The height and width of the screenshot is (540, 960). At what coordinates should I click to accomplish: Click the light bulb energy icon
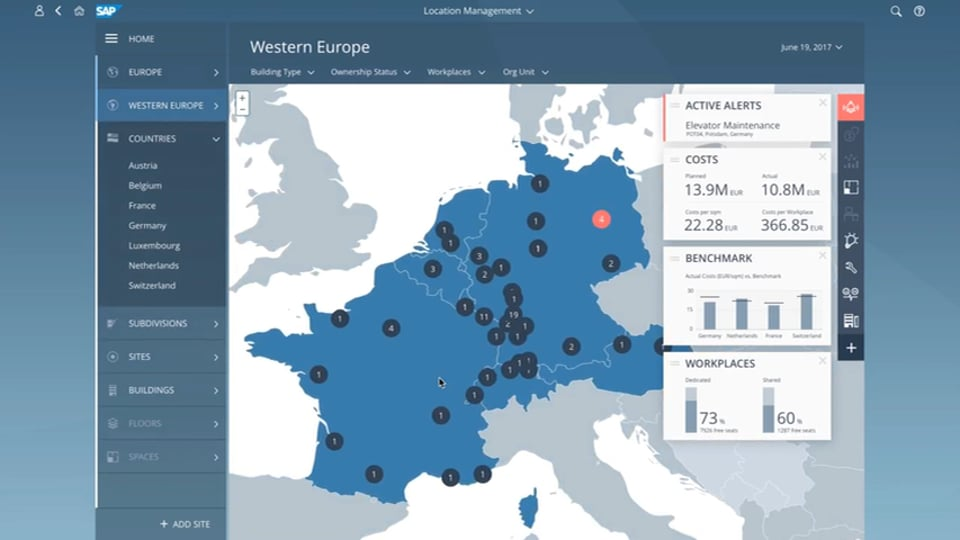point(851,241)
